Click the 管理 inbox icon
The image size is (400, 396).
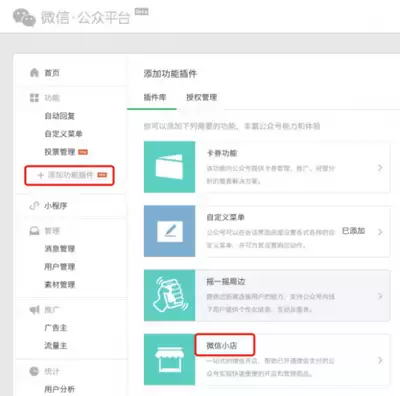coord(34,231)
